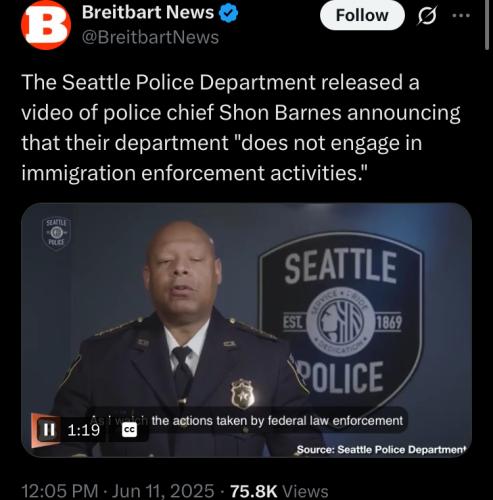The width and height of the screenshot is (493, 500).
Task: Open the Breitbart News profile avatar
Action: tap(46, 25)
